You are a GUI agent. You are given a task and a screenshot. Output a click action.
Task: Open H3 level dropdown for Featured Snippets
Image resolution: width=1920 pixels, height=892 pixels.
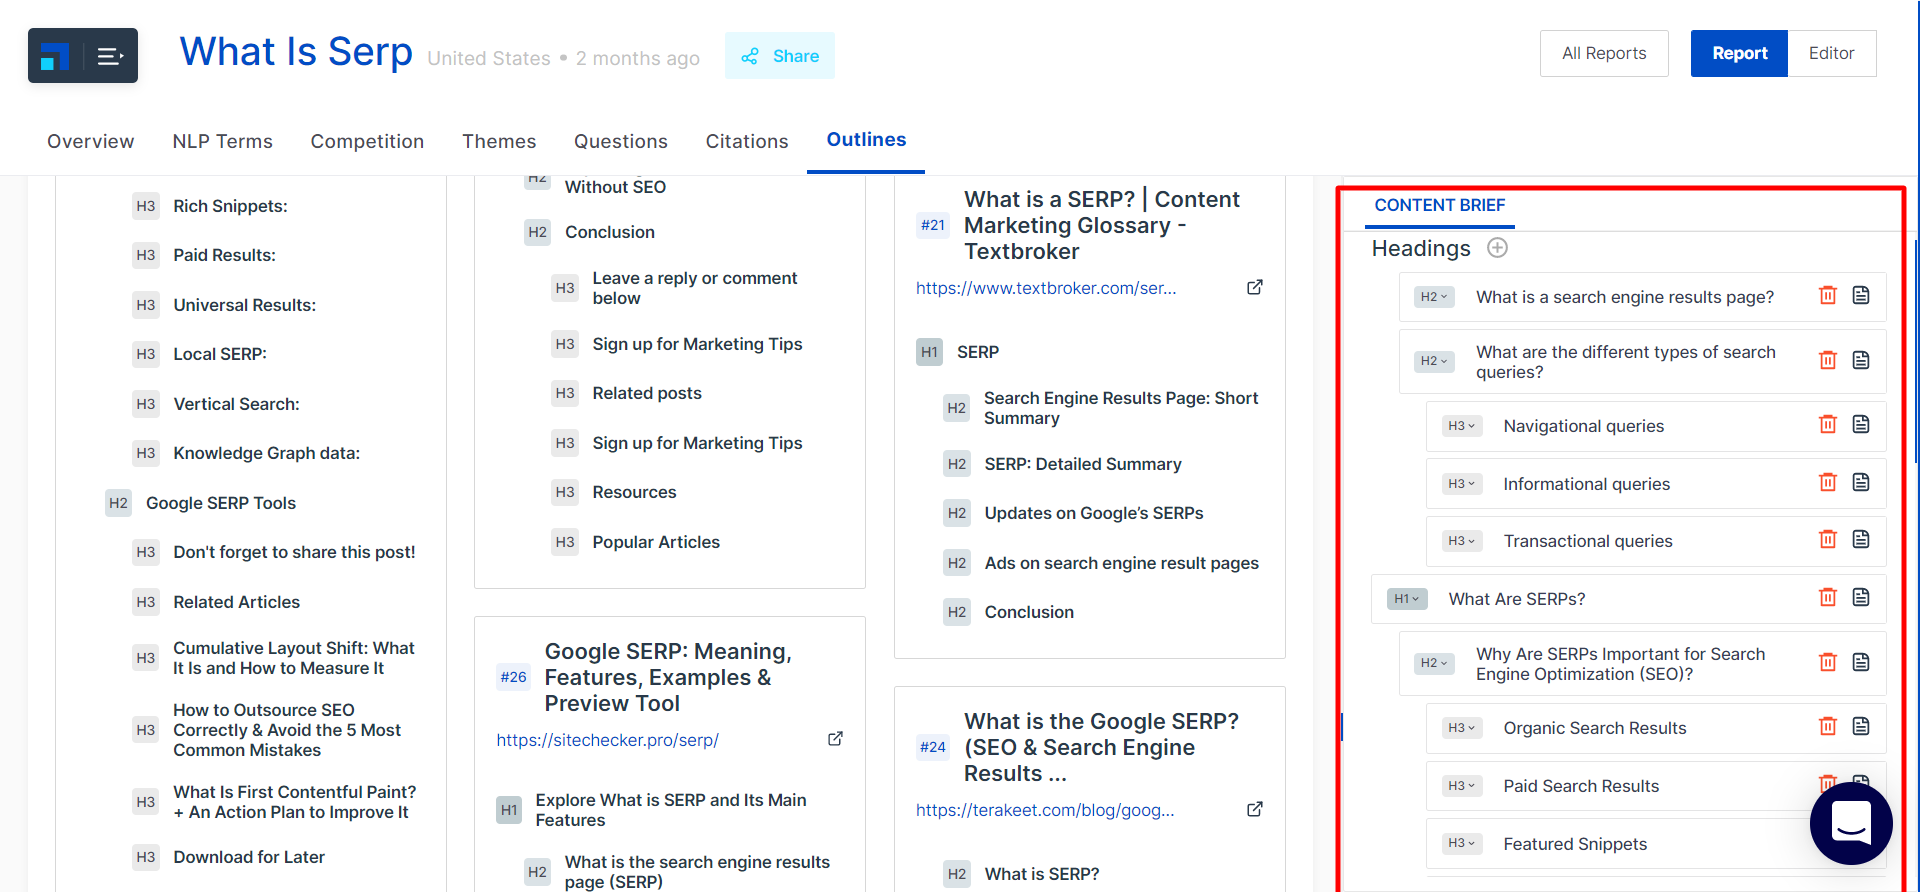pos(1462,843)
